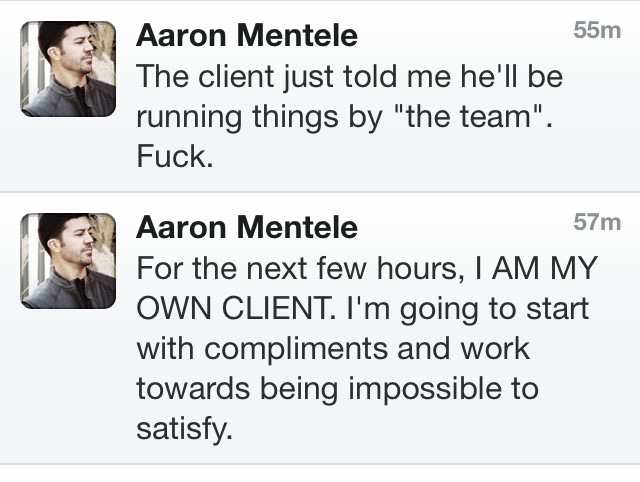The height and width of the screenshot is (482, 640).
Task: Click the word "Fuck." in the top tweet
Action: coord(175,157)
